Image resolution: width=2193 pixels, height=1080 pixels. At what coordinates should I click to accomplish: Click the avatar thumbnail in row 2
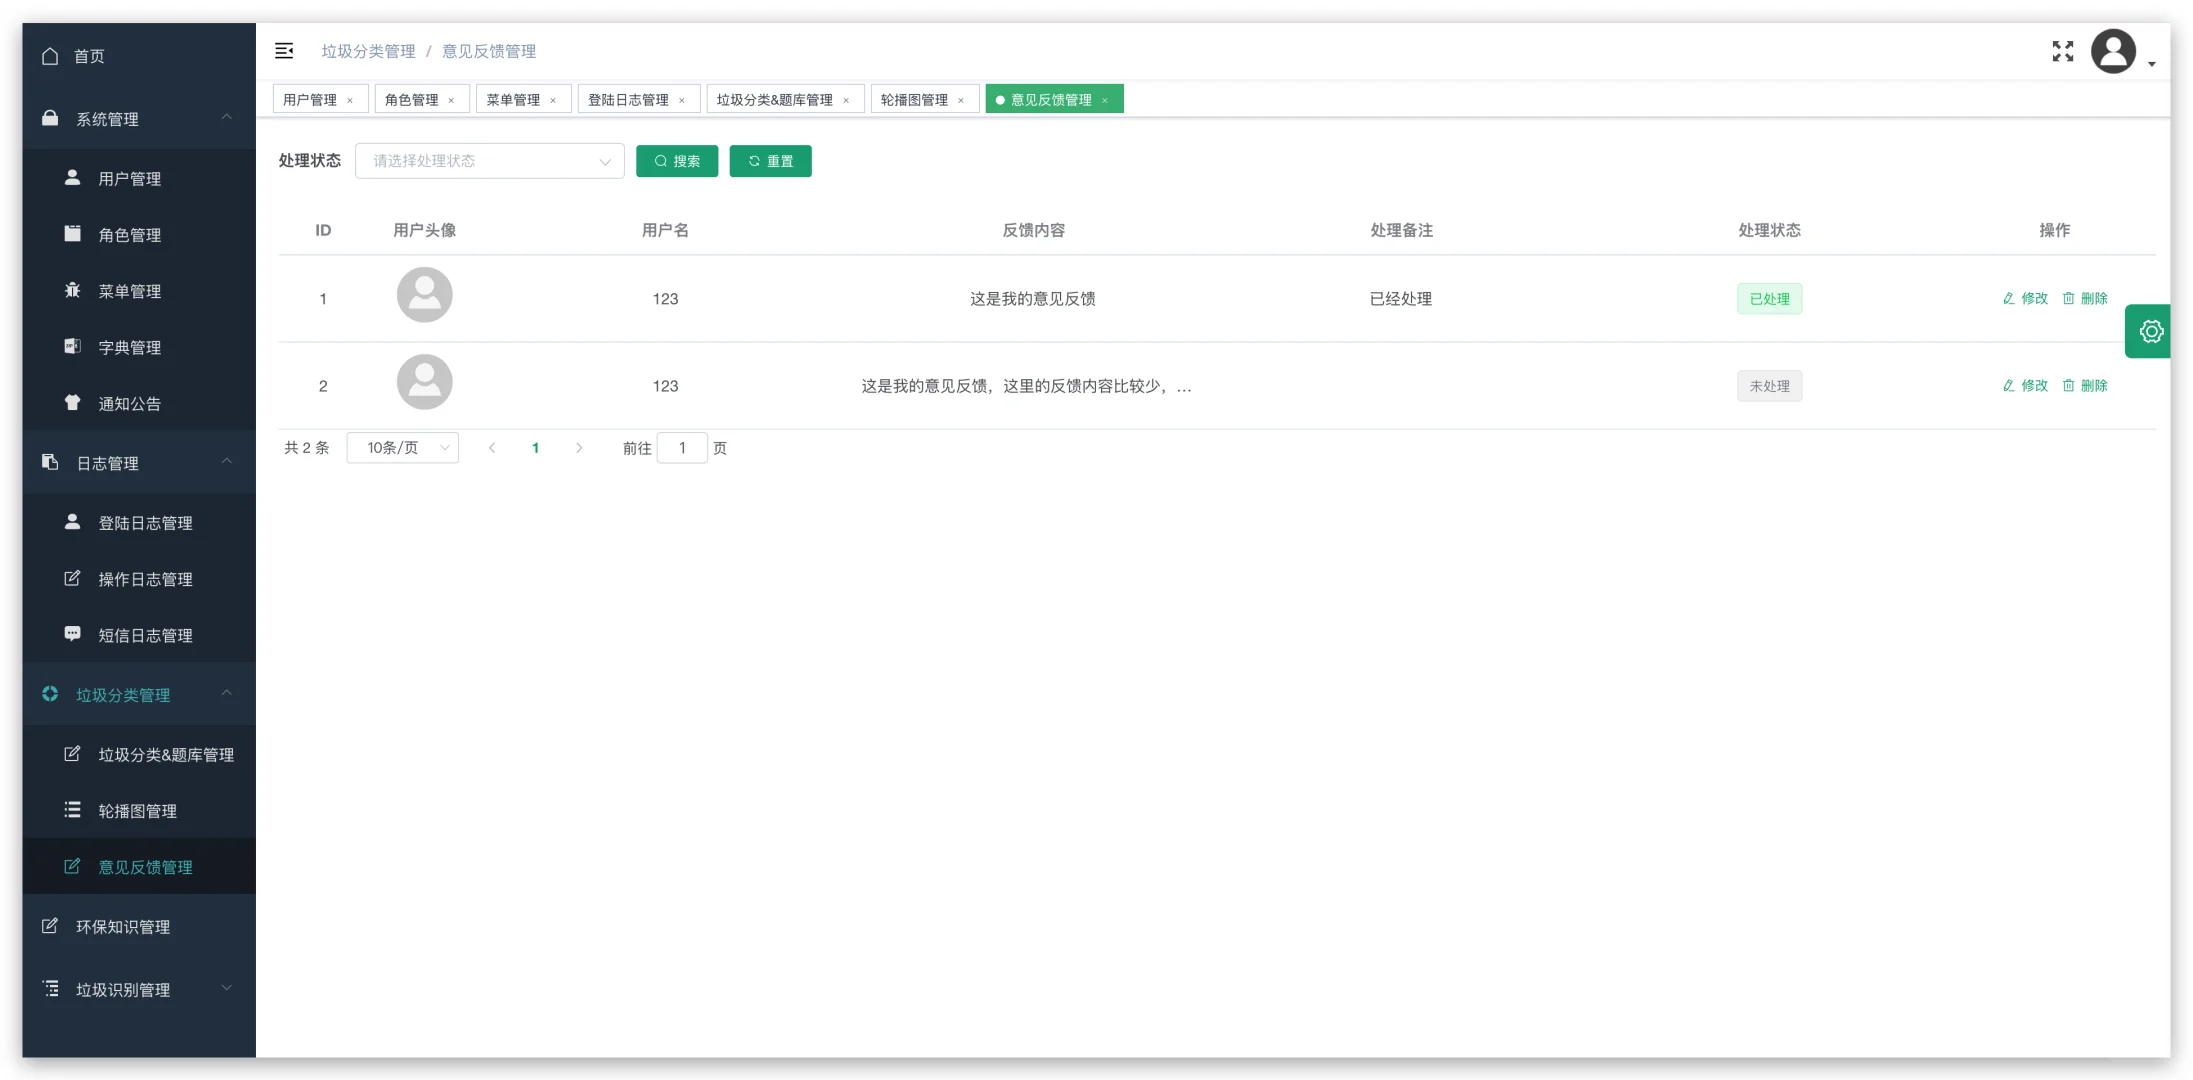pos(424,382)
